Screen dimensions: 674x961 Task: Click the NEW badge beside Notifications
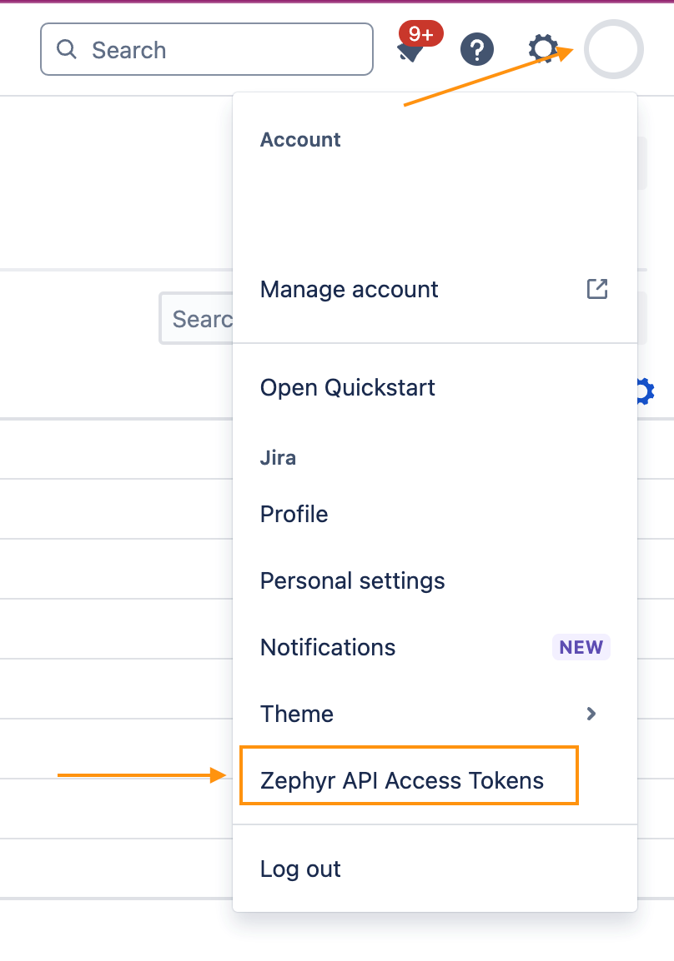(x=581, y=647)
